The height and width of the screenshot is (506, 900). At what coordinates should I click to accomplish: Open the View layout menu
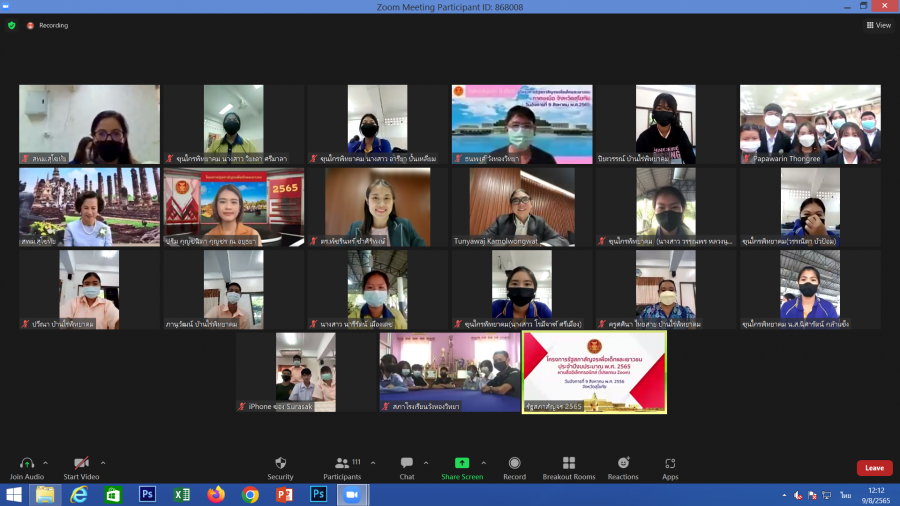tap(878, 25)
